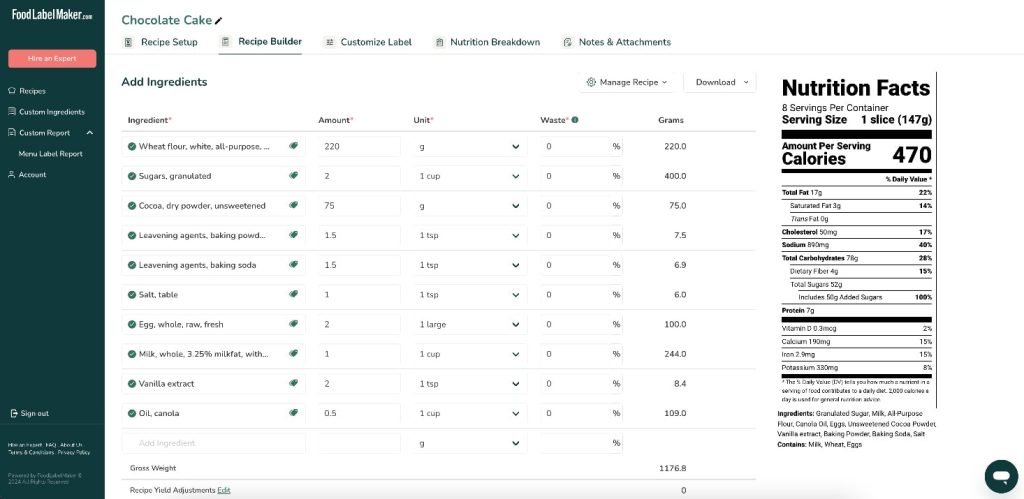Click the Edit link for Recipe Yield Adjustments
The height and width of the screenshot is (499, 1024).
pyautogui.click(x=224, y=490)
